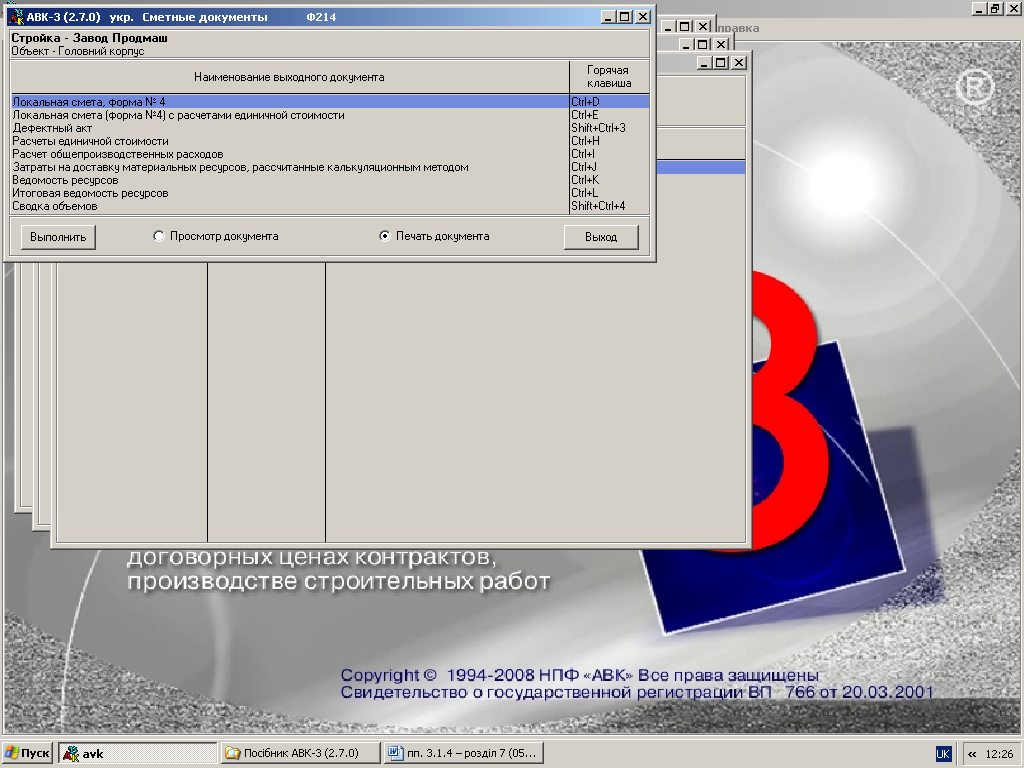This screenshot has height=768, width=1024.
Task: Click the 'Выход' button
Action: pos(601,237)
